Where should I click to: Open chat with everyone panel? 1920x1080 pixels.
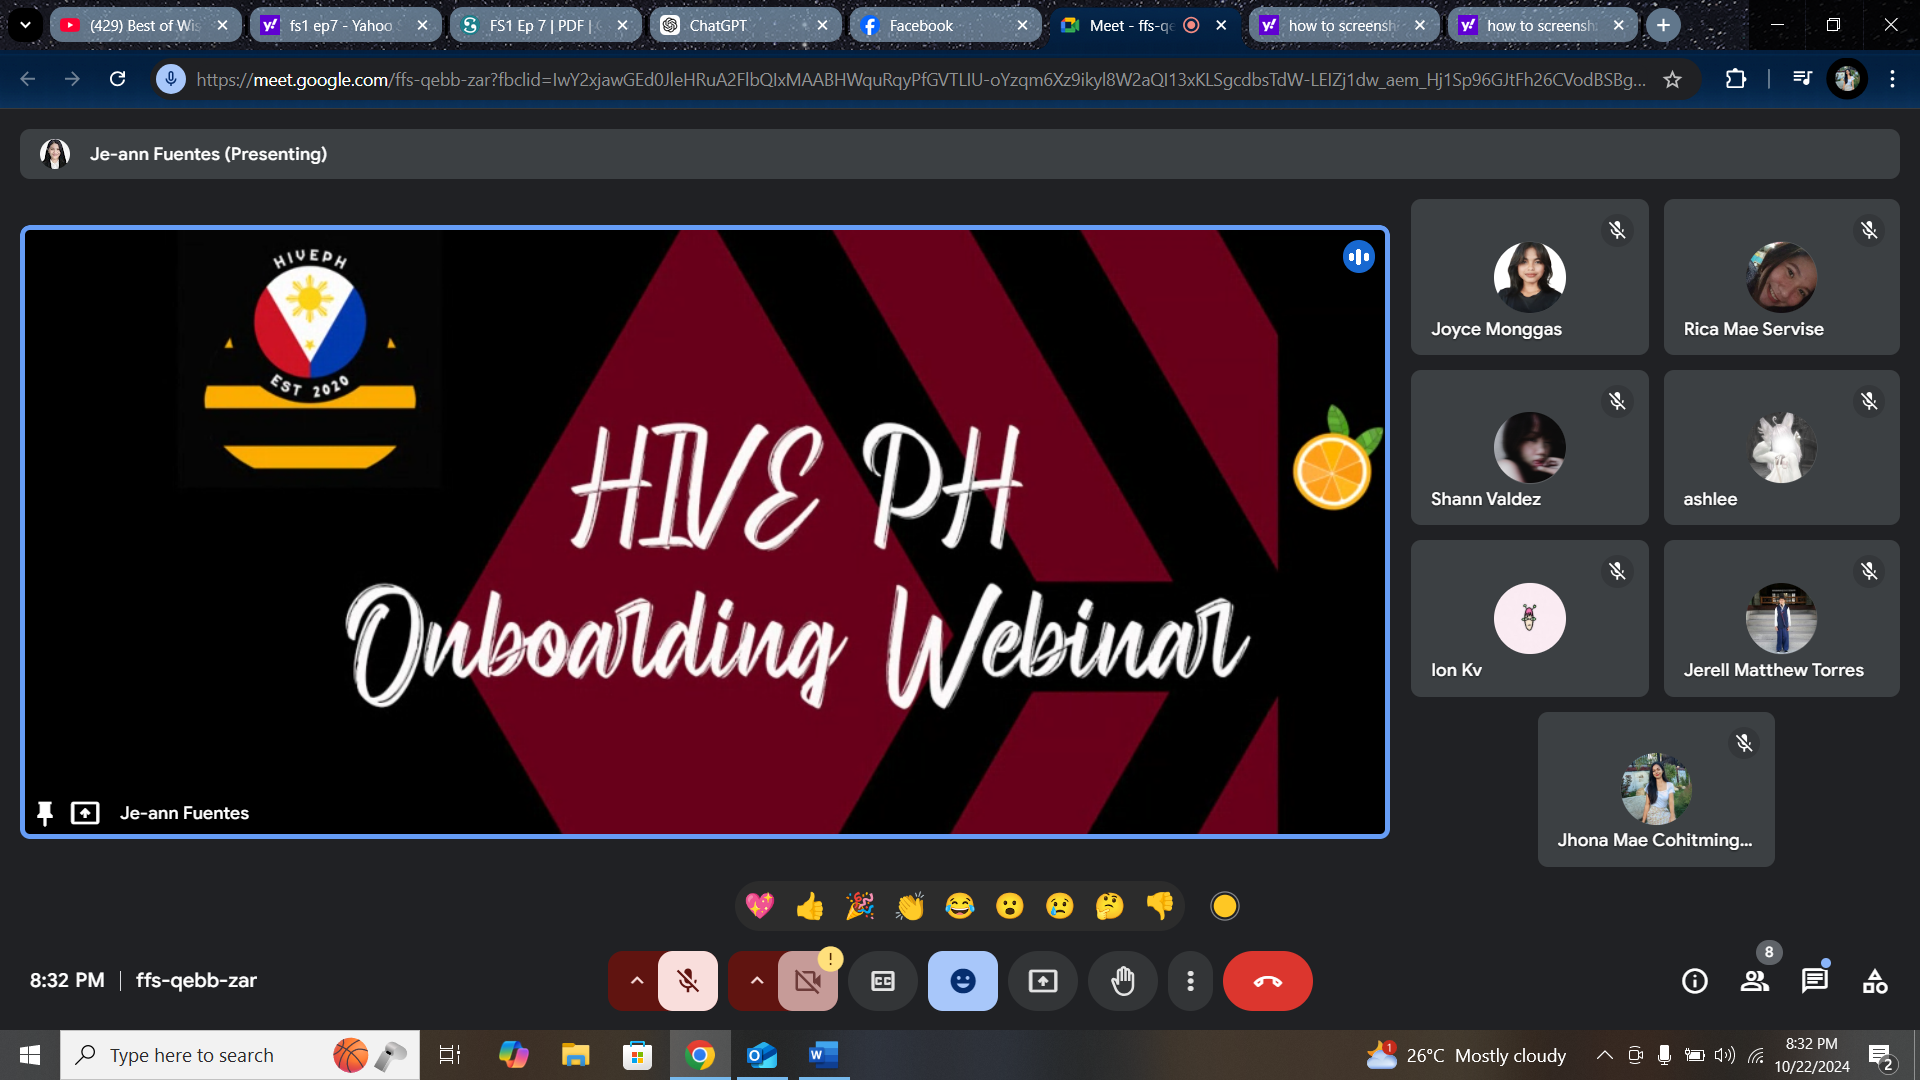point(1815,981)
